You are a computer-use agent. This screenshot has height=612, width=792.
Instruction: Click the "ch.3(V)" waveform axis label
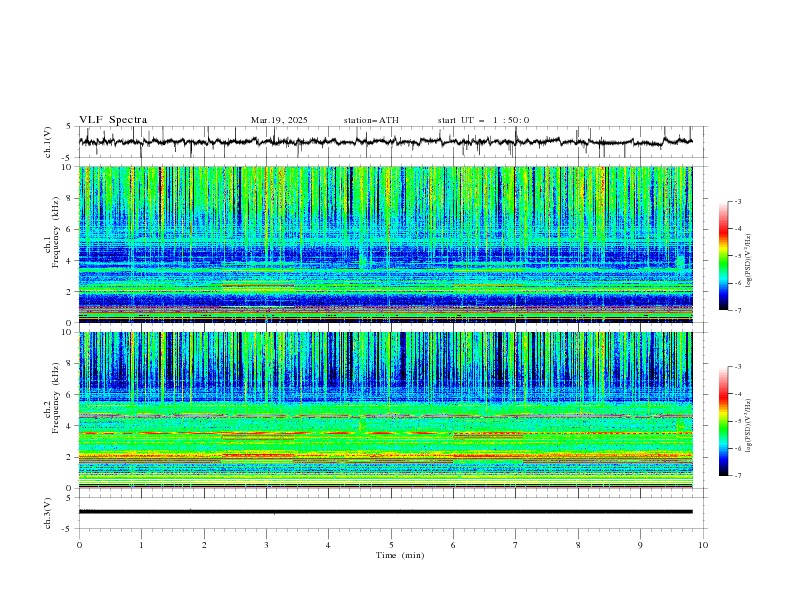48,513
